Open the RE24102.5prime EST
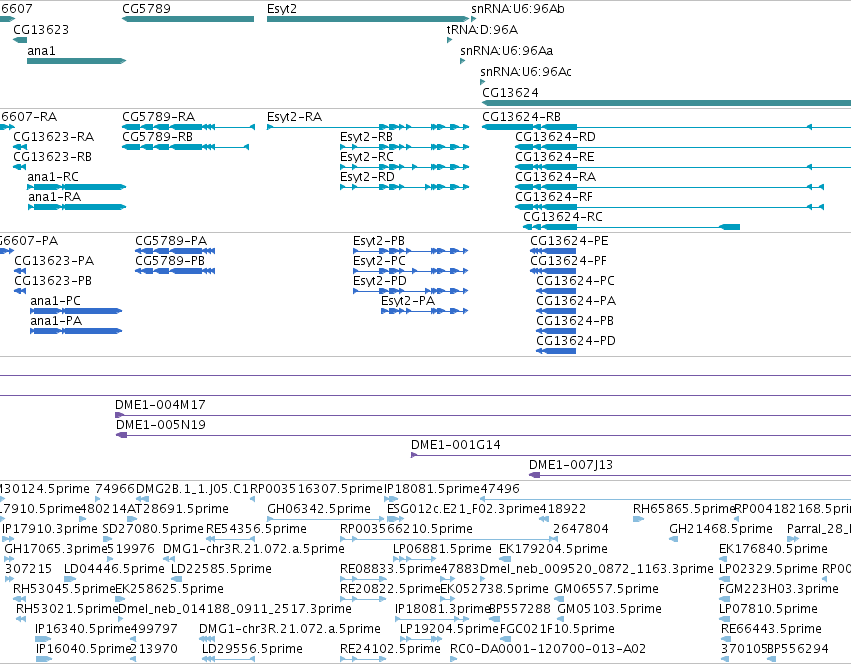 [x=363, y=659]
